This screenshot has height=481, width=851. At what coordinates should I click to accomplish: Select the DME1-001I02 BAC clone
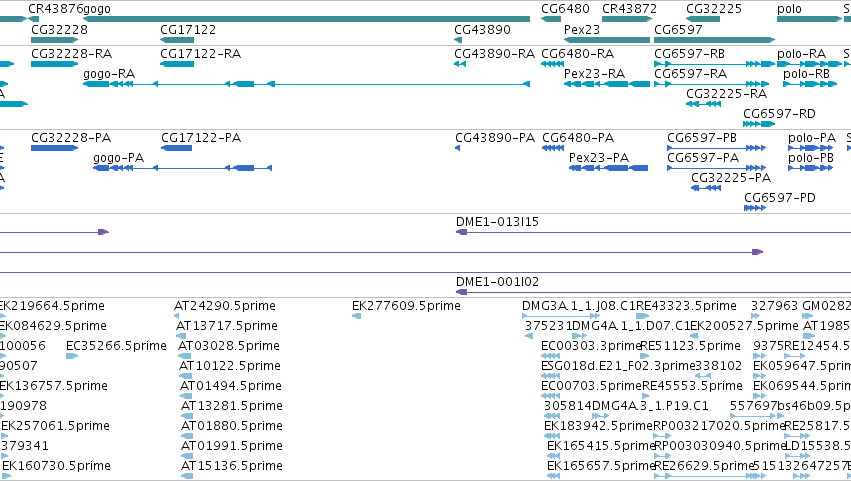coord(653,293)
